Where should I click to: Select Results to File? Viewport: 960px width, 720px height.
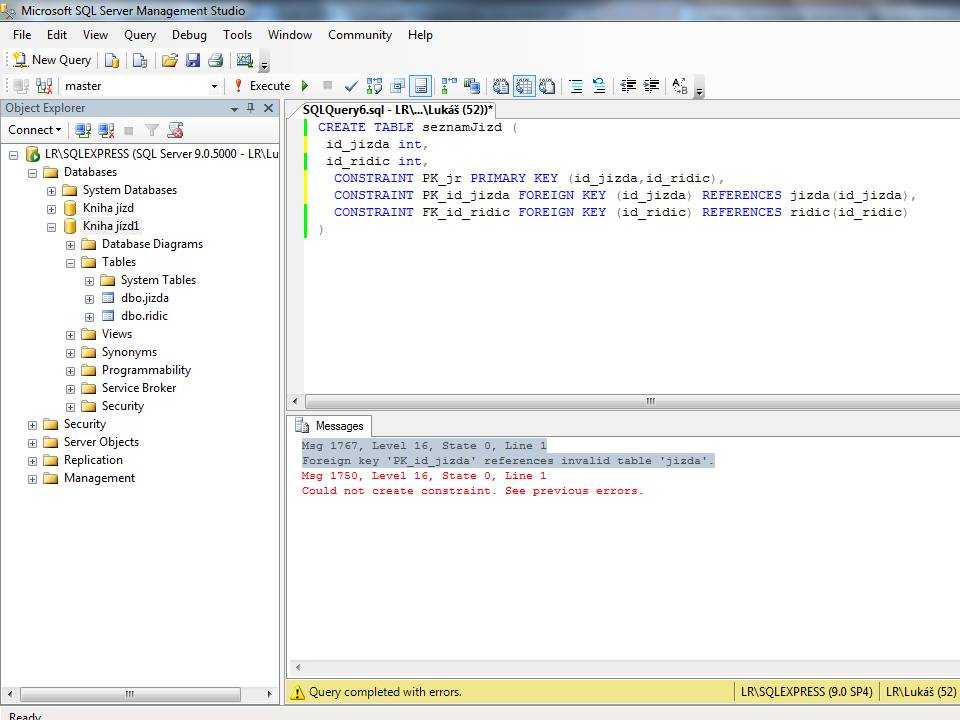pos(547,86)
